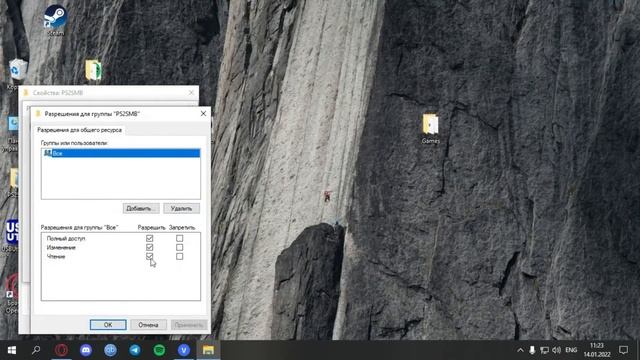Open the notification center icon
This screenshot has width=640, height=360.
coord(623,350)
